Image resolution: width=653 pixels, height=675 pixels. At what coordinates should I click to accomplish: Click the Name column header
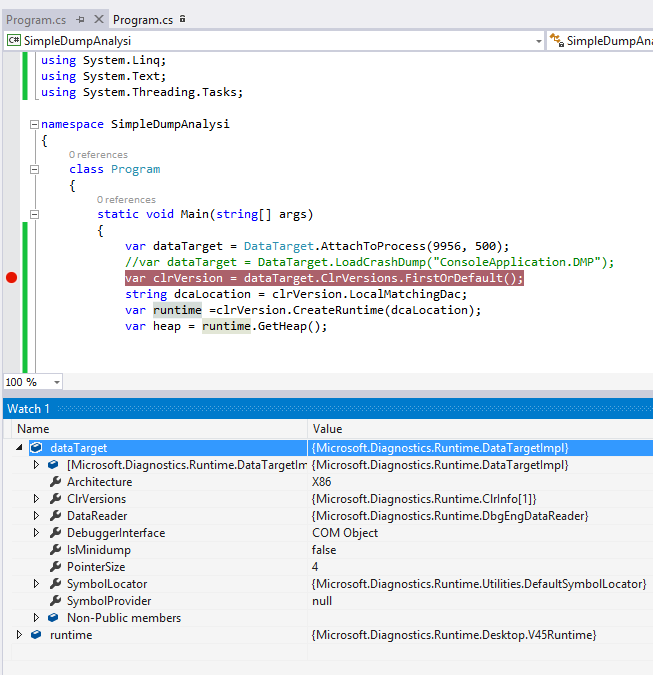[x=33, y=429]
